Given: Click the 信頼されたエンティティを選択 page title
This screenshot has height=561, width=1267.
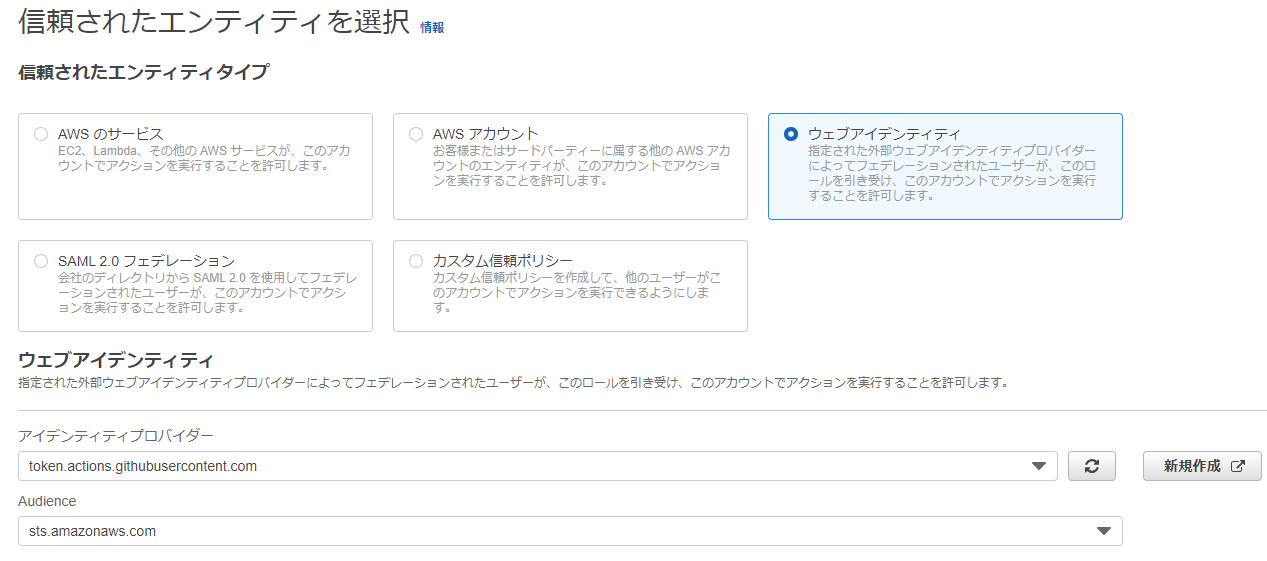Looking at the screenshot, I should pyautogui.click(x=214, y=22).
